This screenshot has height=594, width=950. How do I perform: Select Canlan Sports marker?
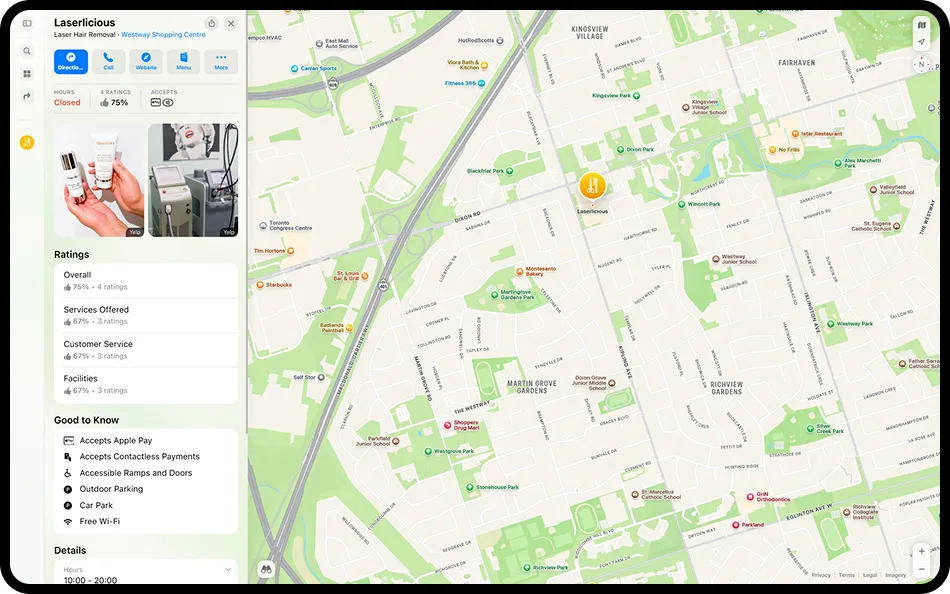pyautogui.click(x=294, y=68)
